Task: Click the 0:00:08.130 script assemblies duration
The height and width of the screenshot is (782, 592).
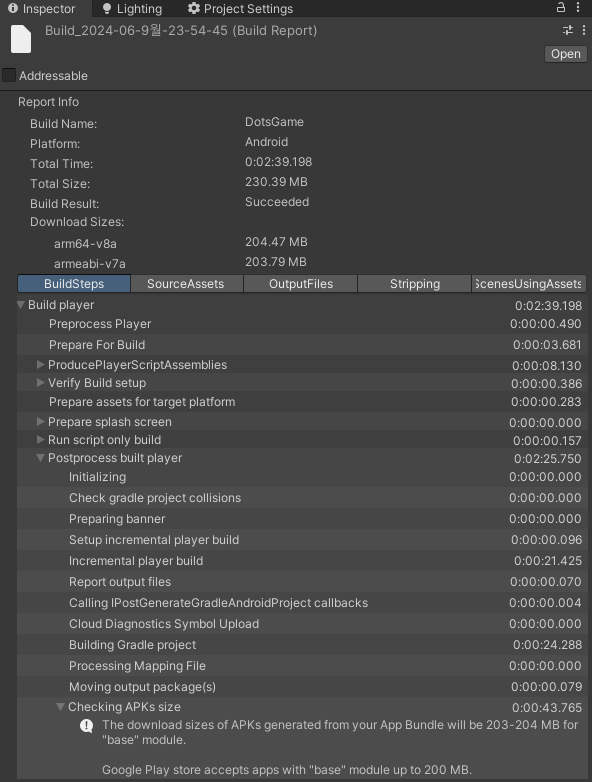Action: click(x=547, y=366)
